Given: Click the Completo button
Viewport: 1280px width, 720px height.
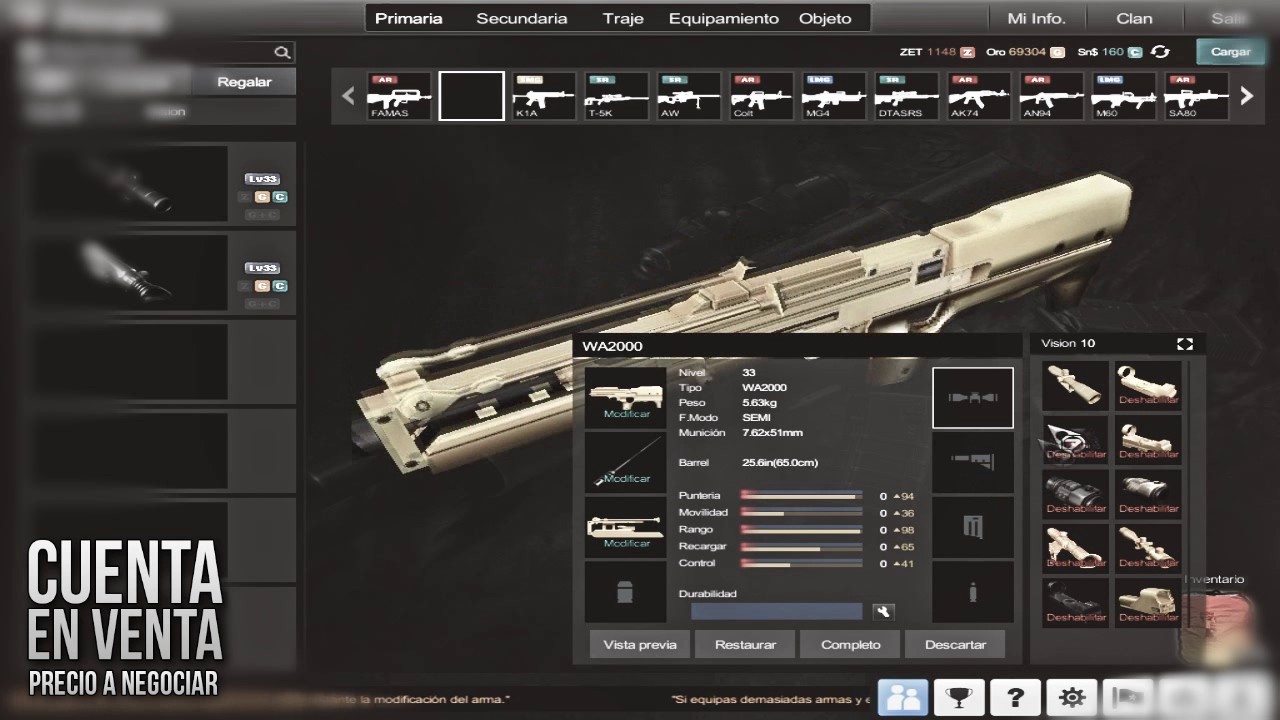Looking at the screenshot, I should [x=850, y=645].
